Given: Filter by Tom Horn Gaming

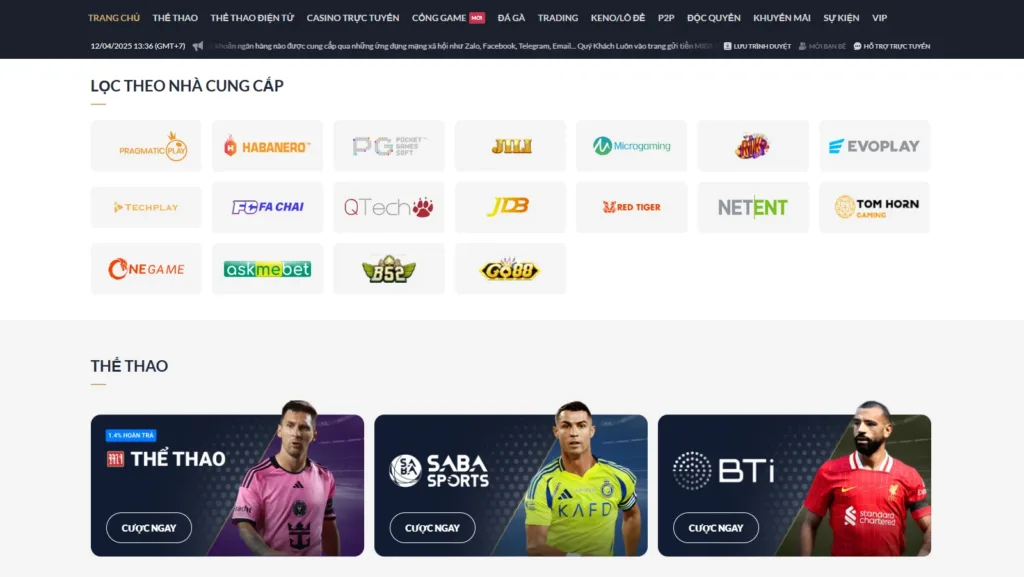Looking at the screenshot, I should tap(874, 207).
